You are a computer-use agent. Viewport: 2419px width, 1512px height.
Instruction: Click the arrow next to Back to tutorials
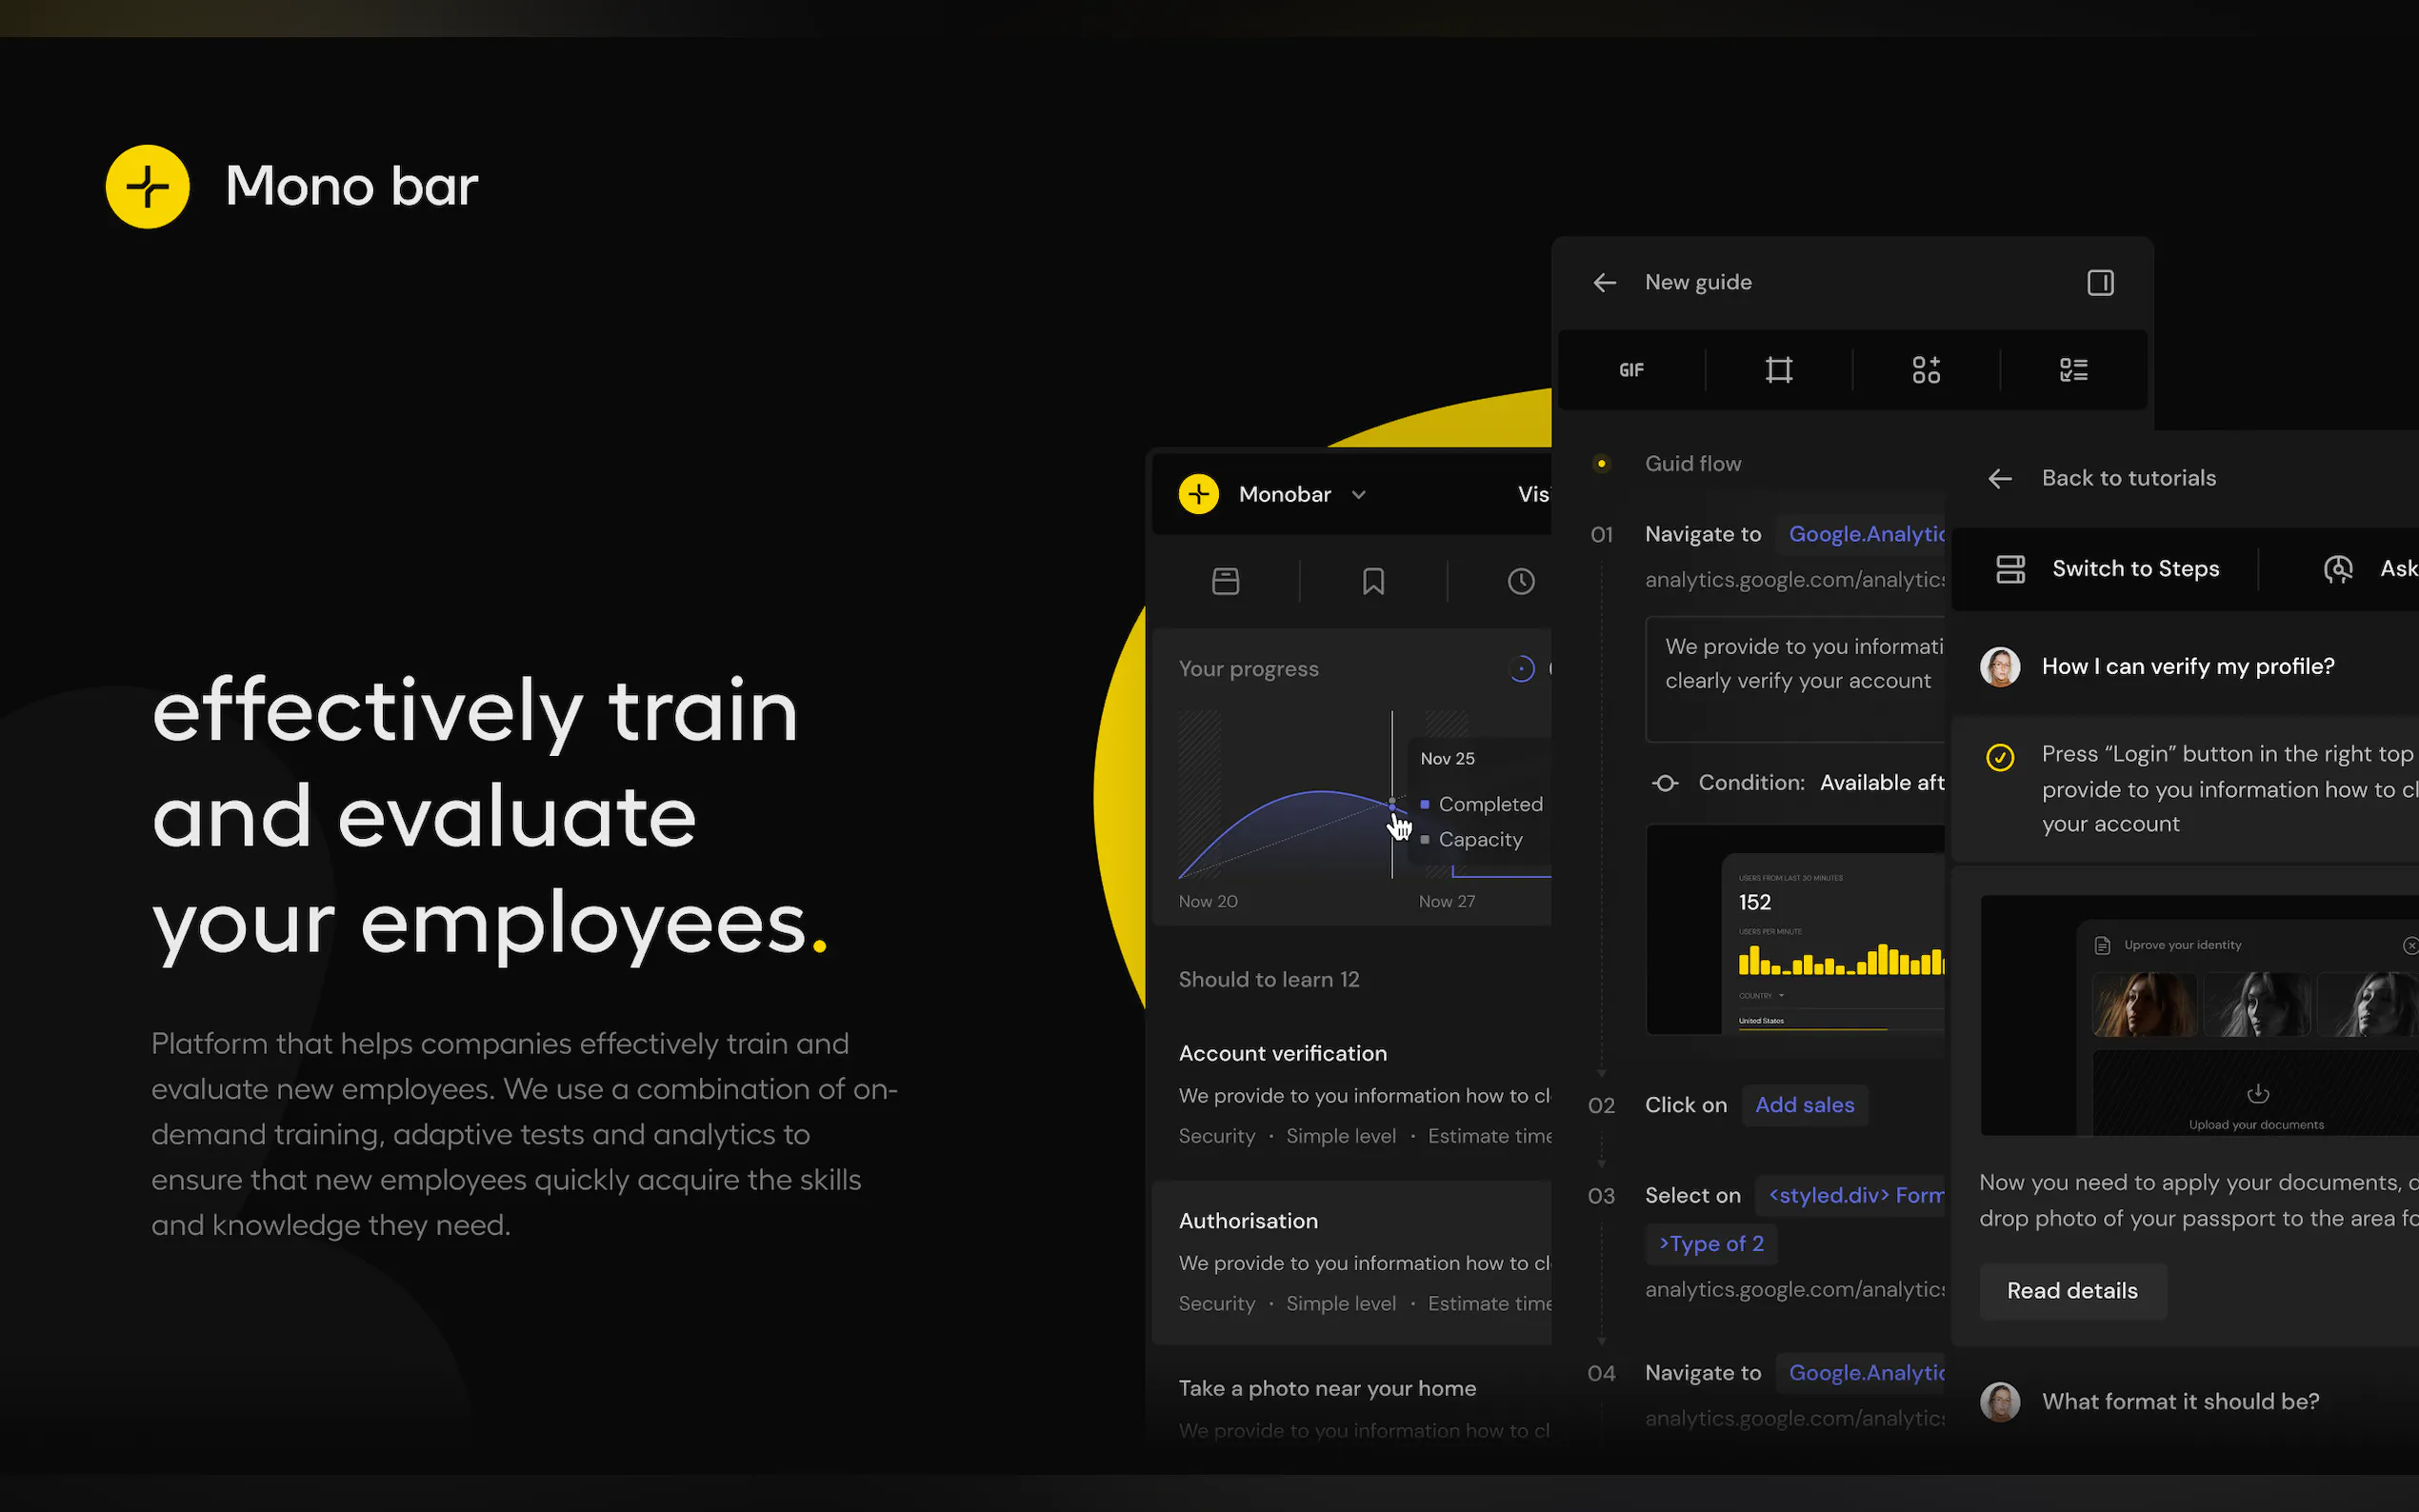[2000, 479]
